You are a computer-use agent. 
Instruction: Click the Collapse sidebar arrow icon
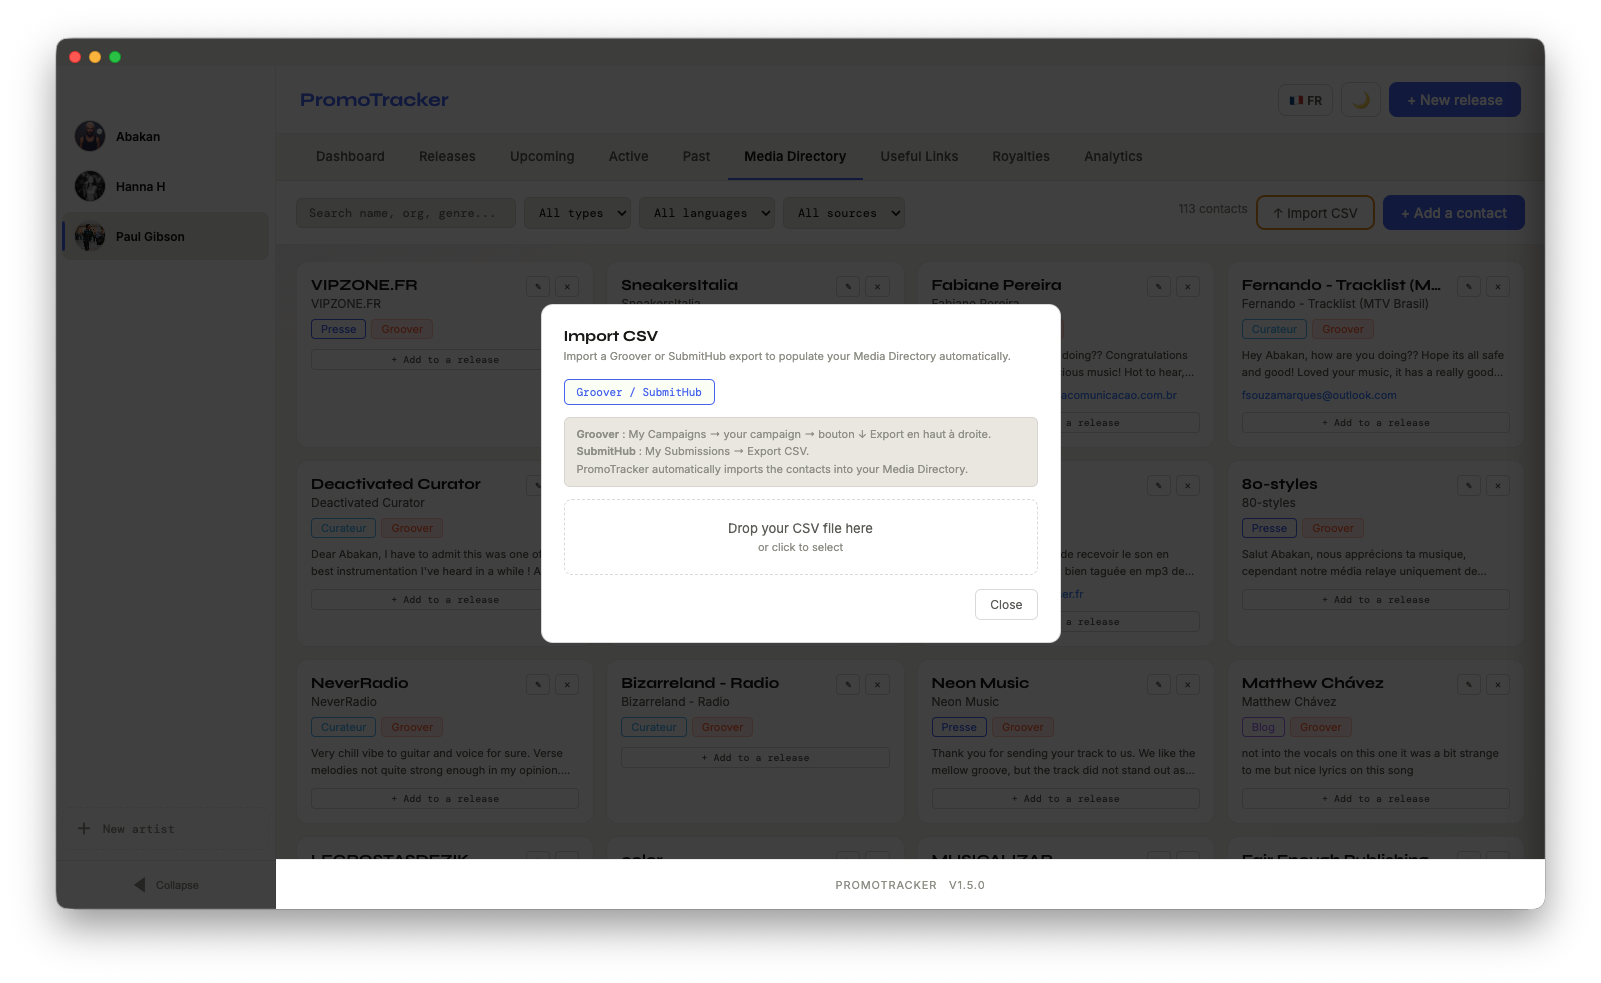[x=140, y=885]
